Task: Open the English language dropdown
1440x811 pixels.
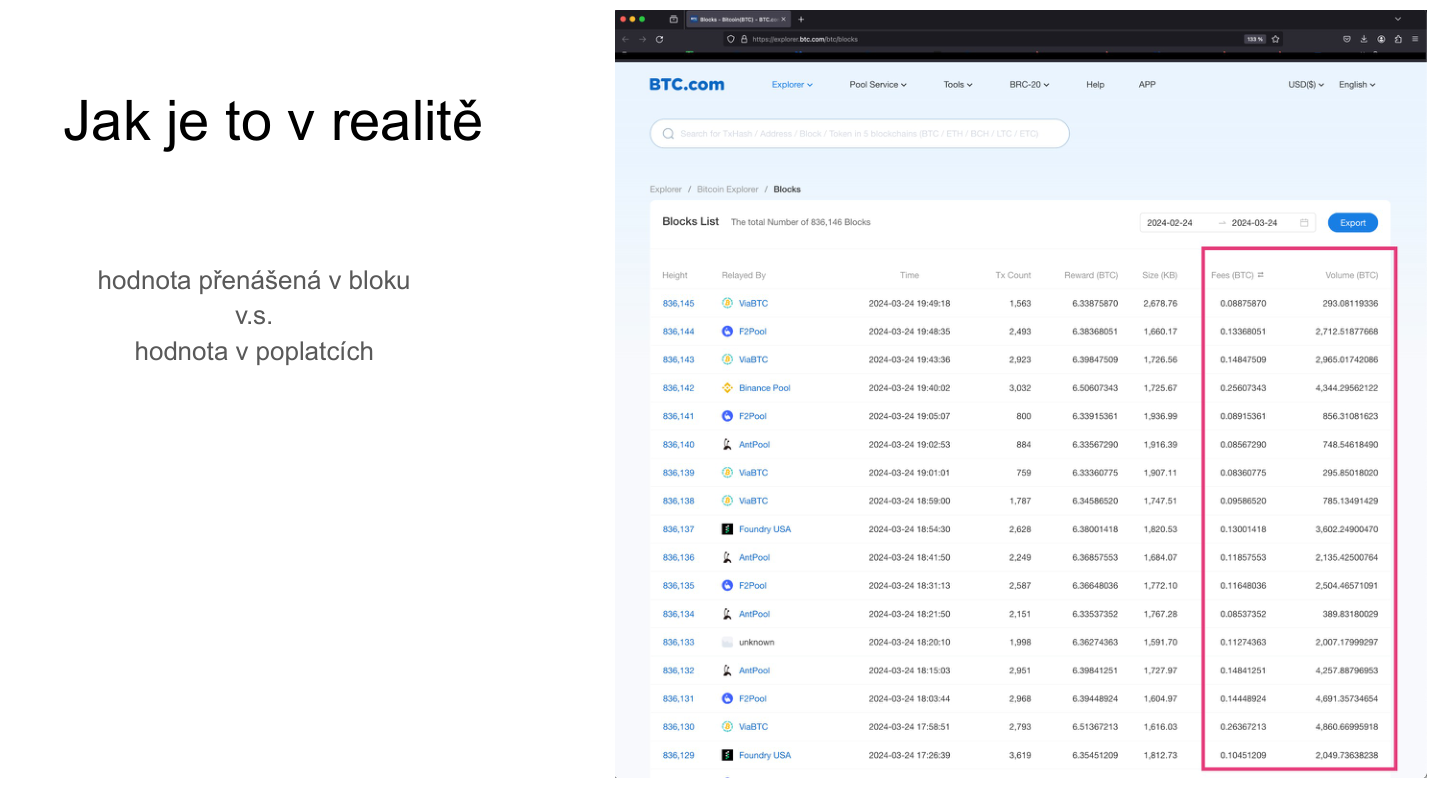Action: pyautogui.click(x=1357, y=85)
